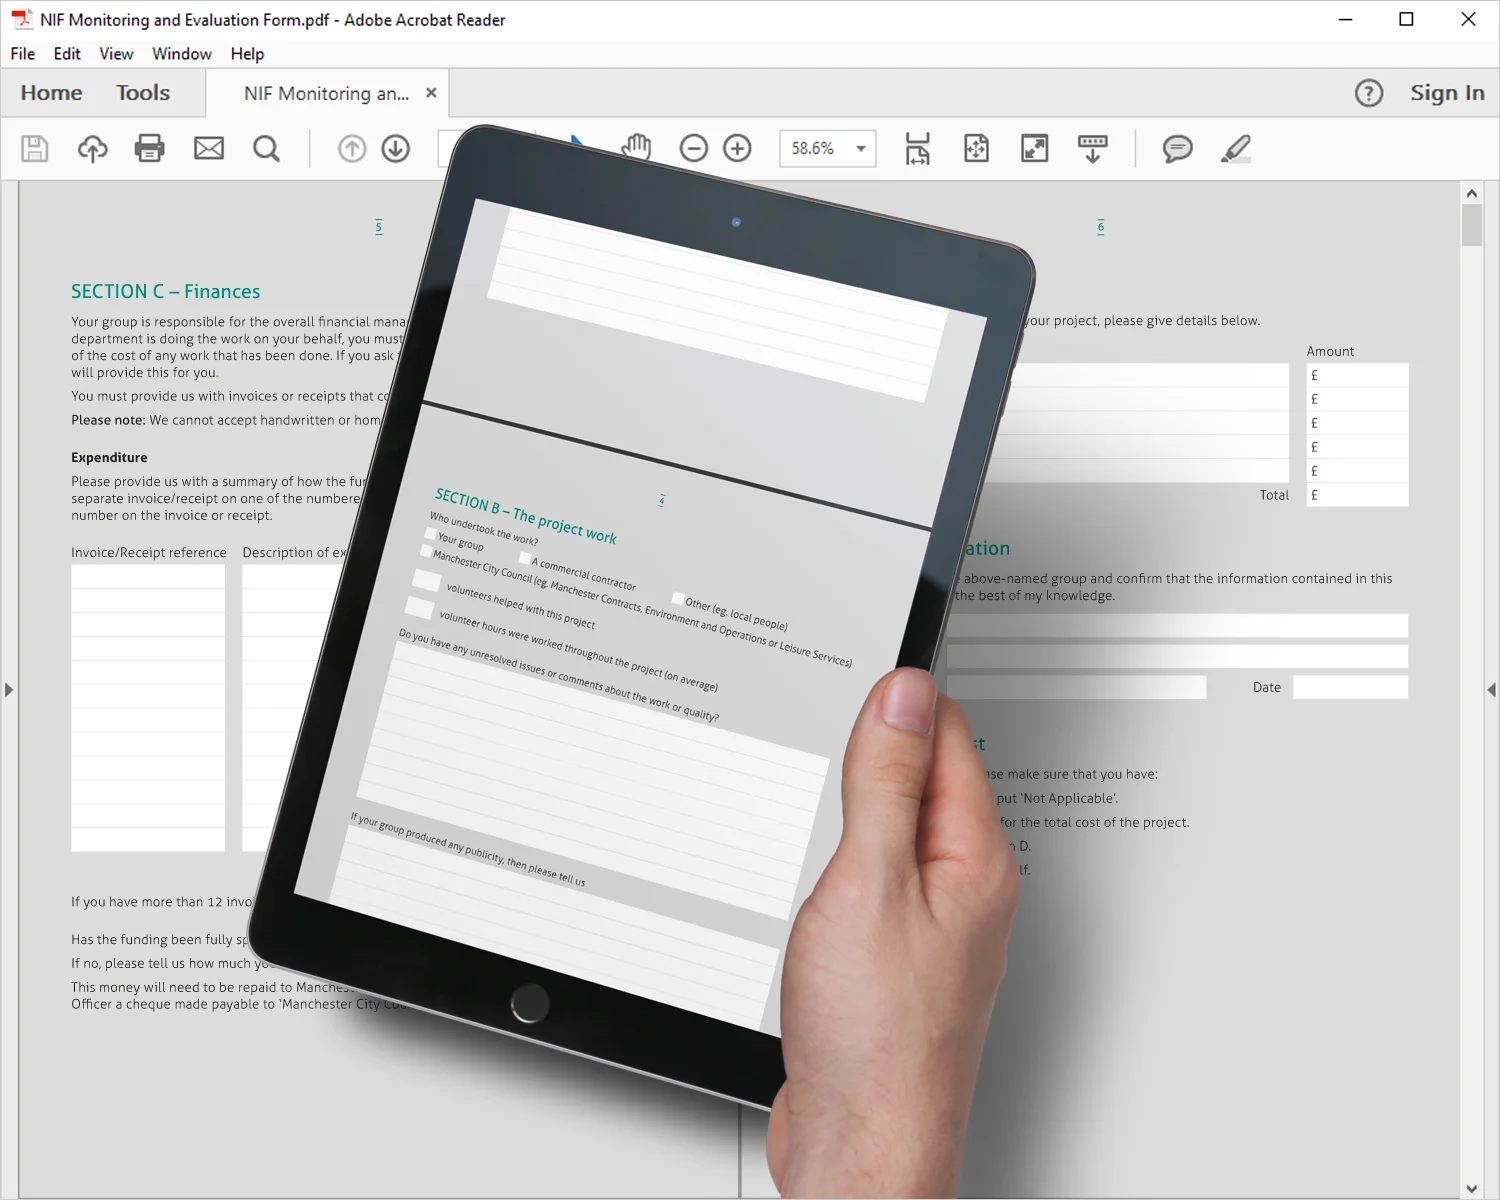The height and width of the screenshot is (1200, 1500).
Task: Print the document using the printer icon
Action: [x=150, y=149]
